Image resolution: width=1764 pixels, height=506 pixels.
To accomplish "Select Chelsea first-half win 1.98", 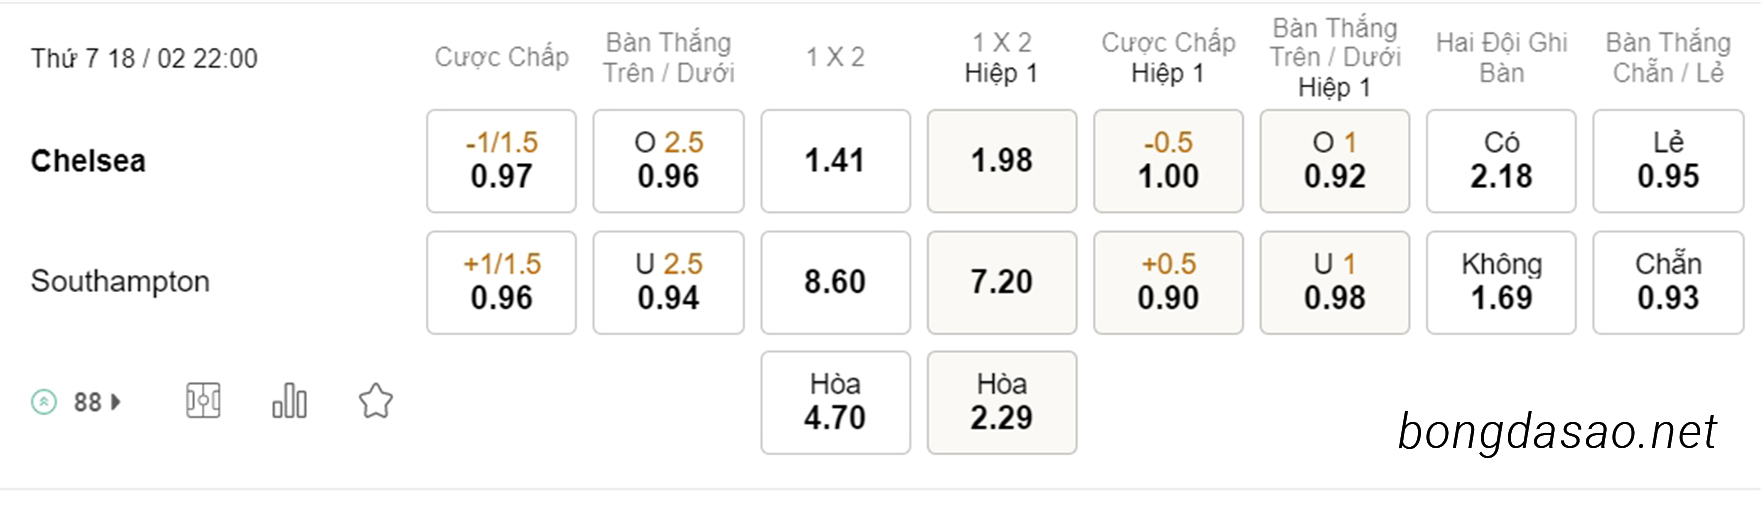I will pyautogui.click(x=1002, y=161).
